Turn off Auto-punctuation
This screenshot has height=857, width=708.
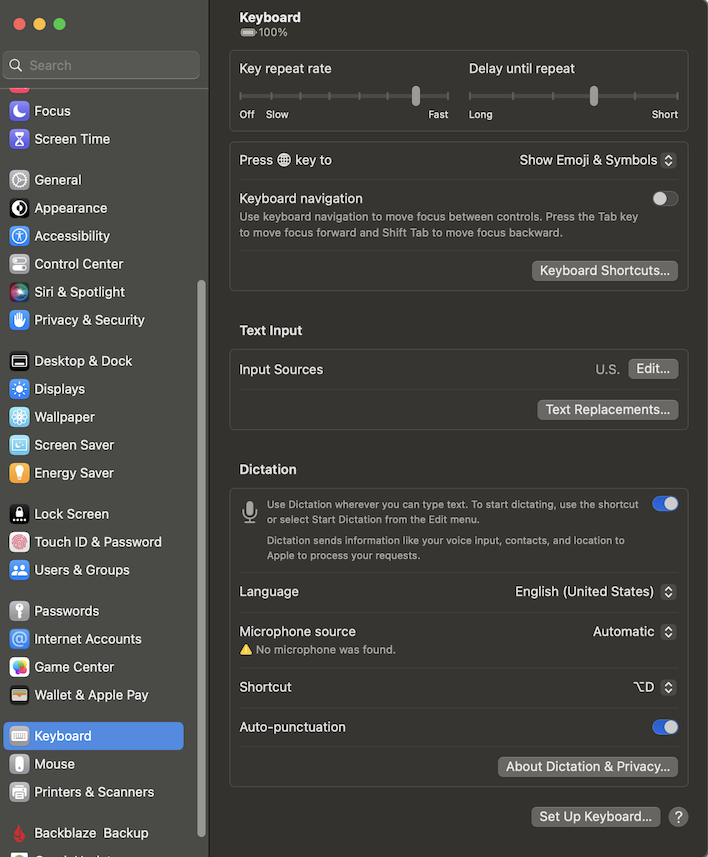[x=664, y=727]
